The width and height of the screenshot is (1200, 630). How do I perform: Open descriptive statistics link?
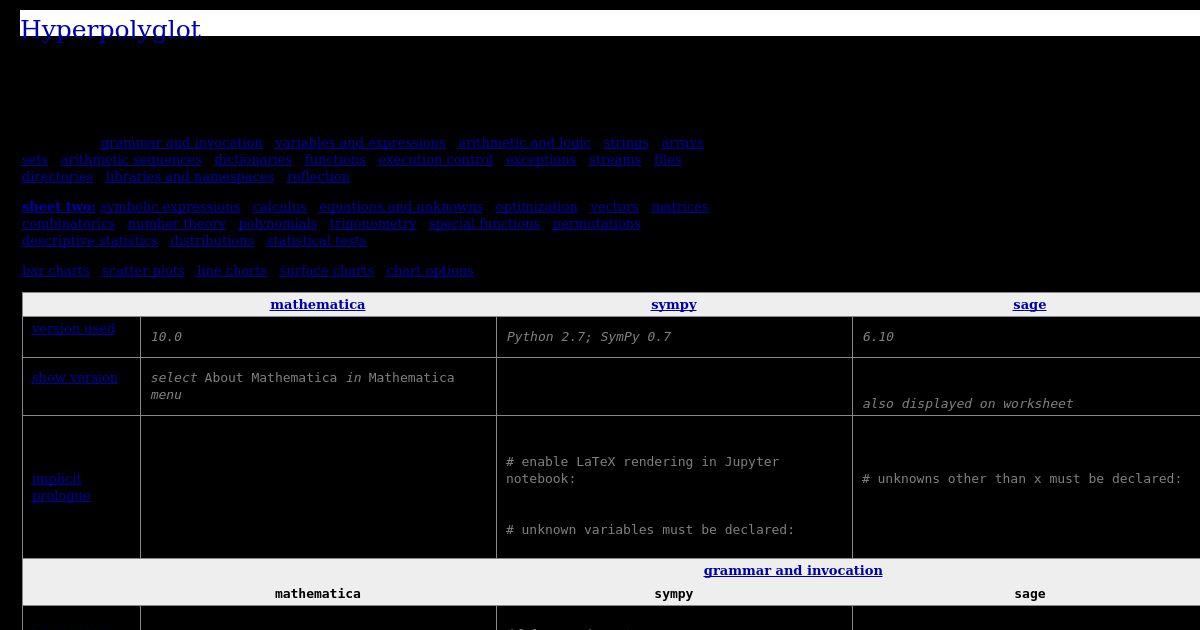tap(90, 241)
